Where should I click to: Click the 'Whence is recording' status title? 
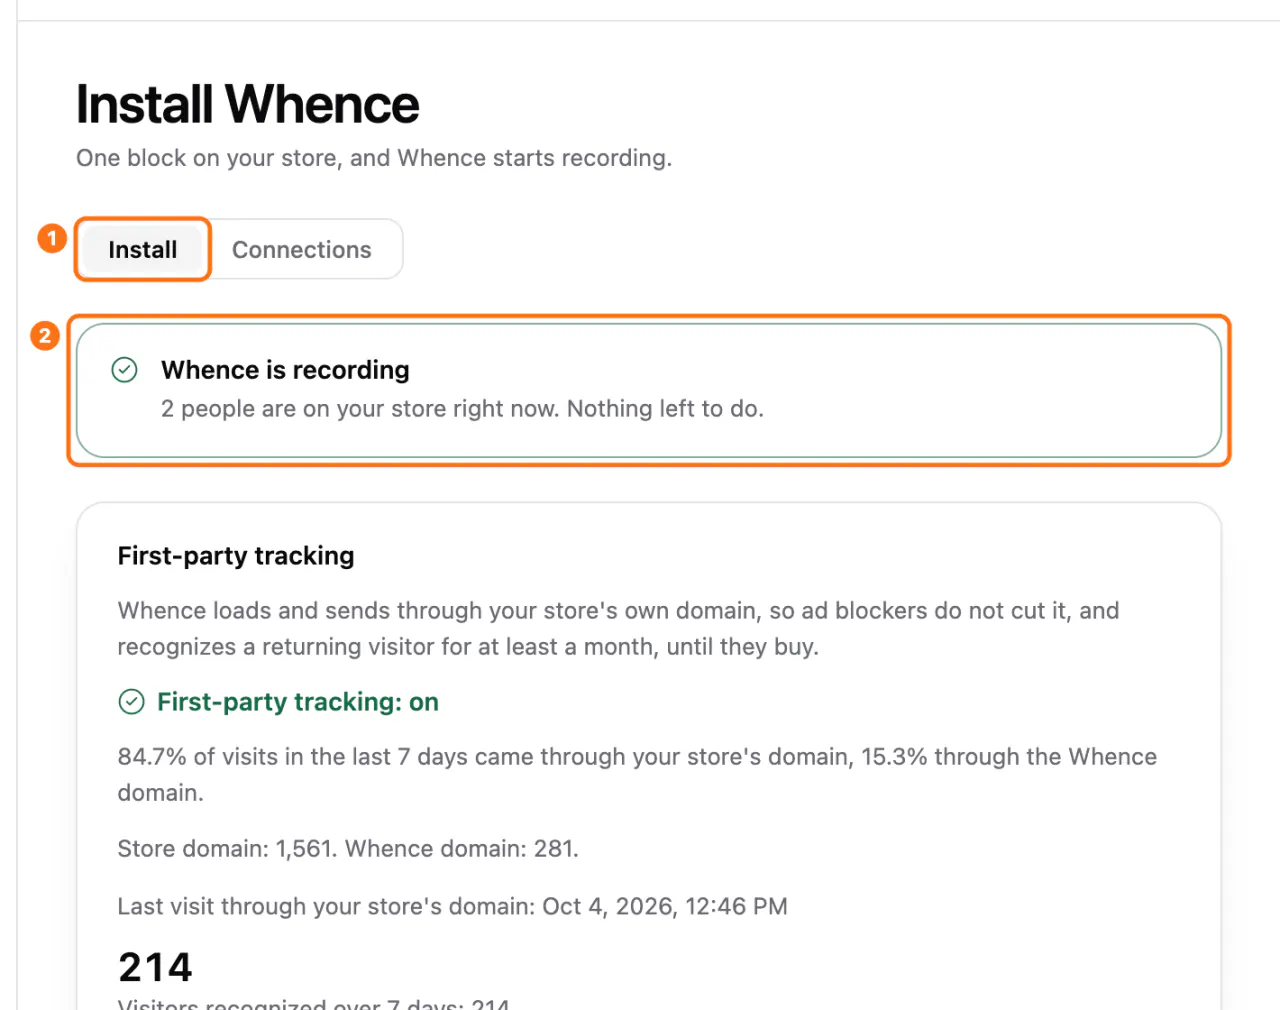pyautogui.click(x=285, y=370)
